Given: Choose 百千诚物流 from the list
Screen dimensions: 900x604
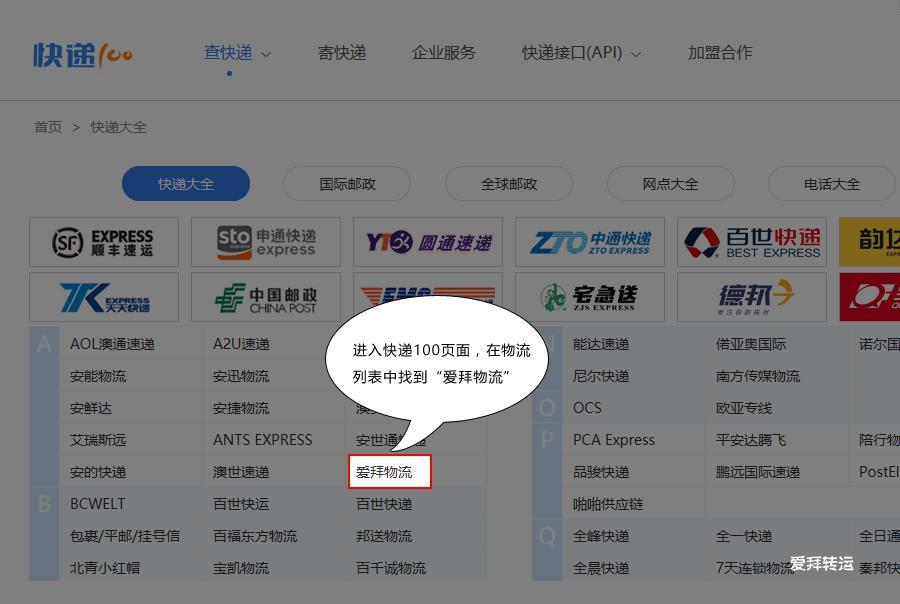Looking at the screenshot, I should coord(391,568).
